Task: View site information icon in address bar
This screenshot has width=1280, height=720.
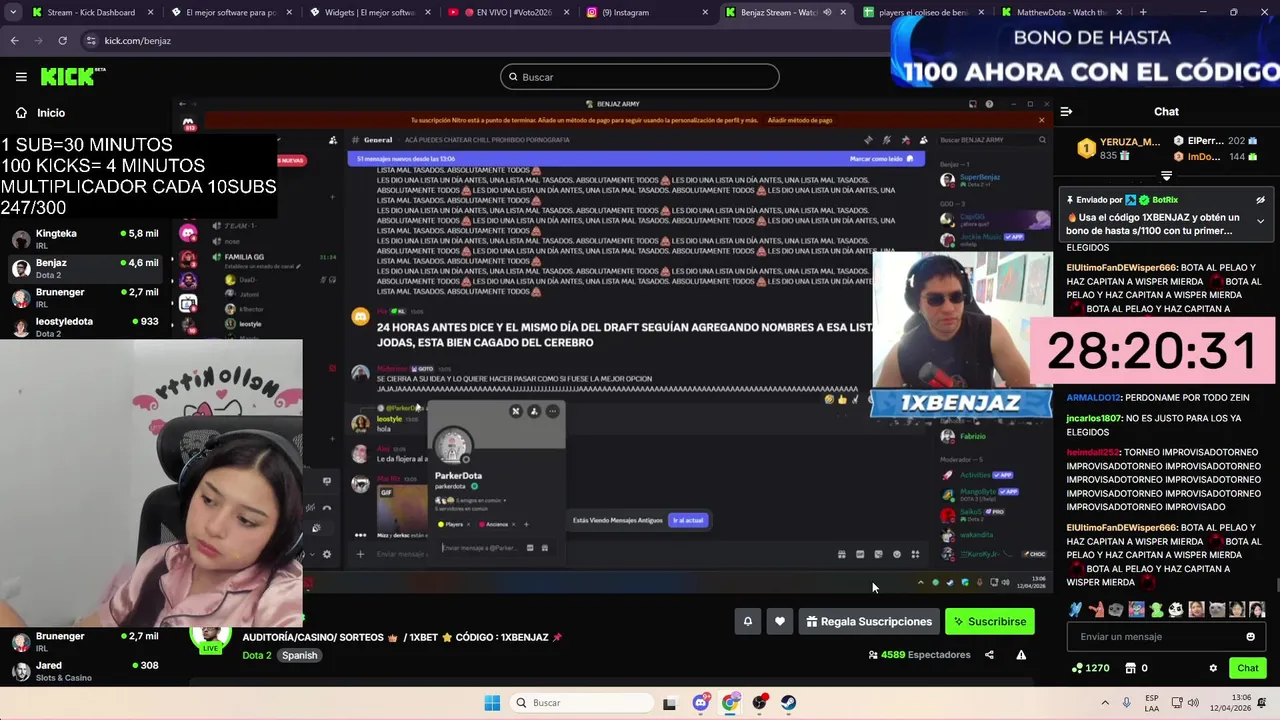Action: [x=91, y=41]
